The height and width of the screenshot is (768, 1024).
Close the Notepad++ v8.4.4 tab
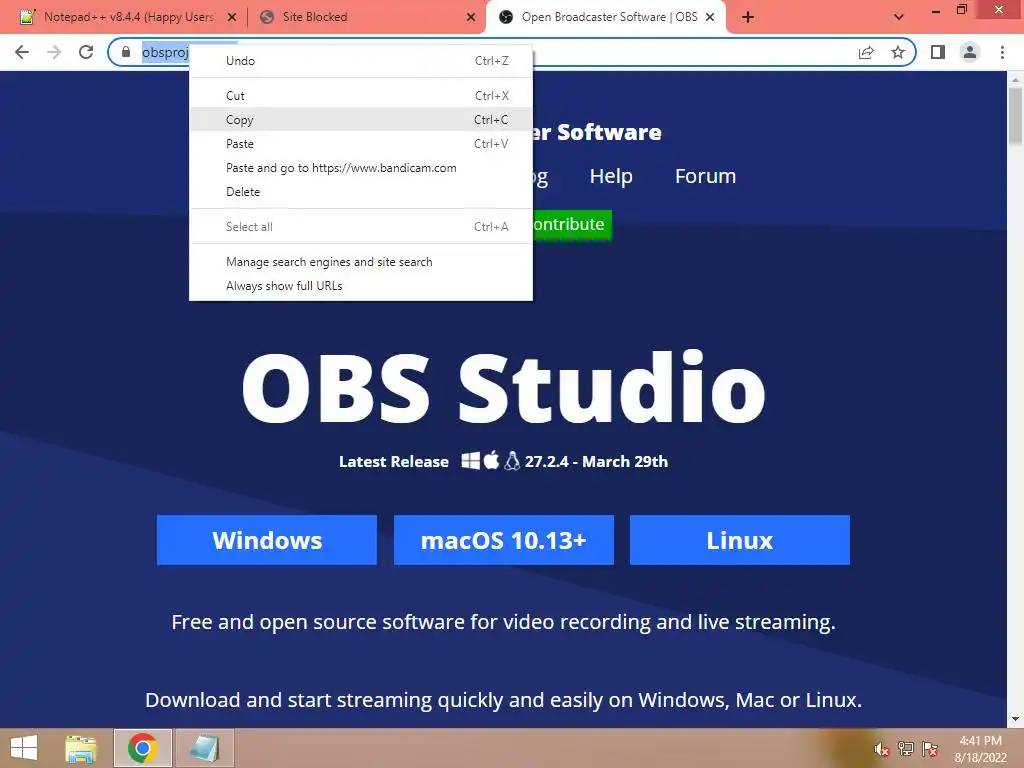click(232, 18)
